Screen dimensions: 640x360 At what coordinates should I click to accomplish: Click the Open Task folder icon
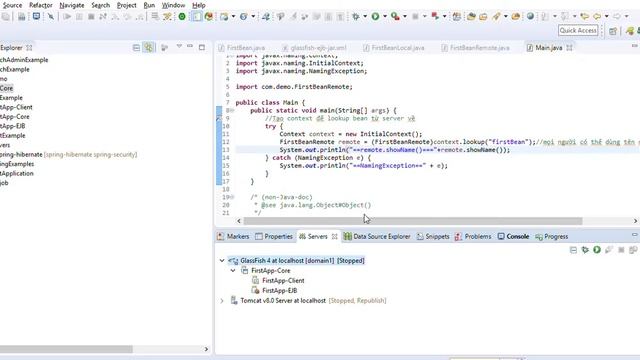point(484,17)
